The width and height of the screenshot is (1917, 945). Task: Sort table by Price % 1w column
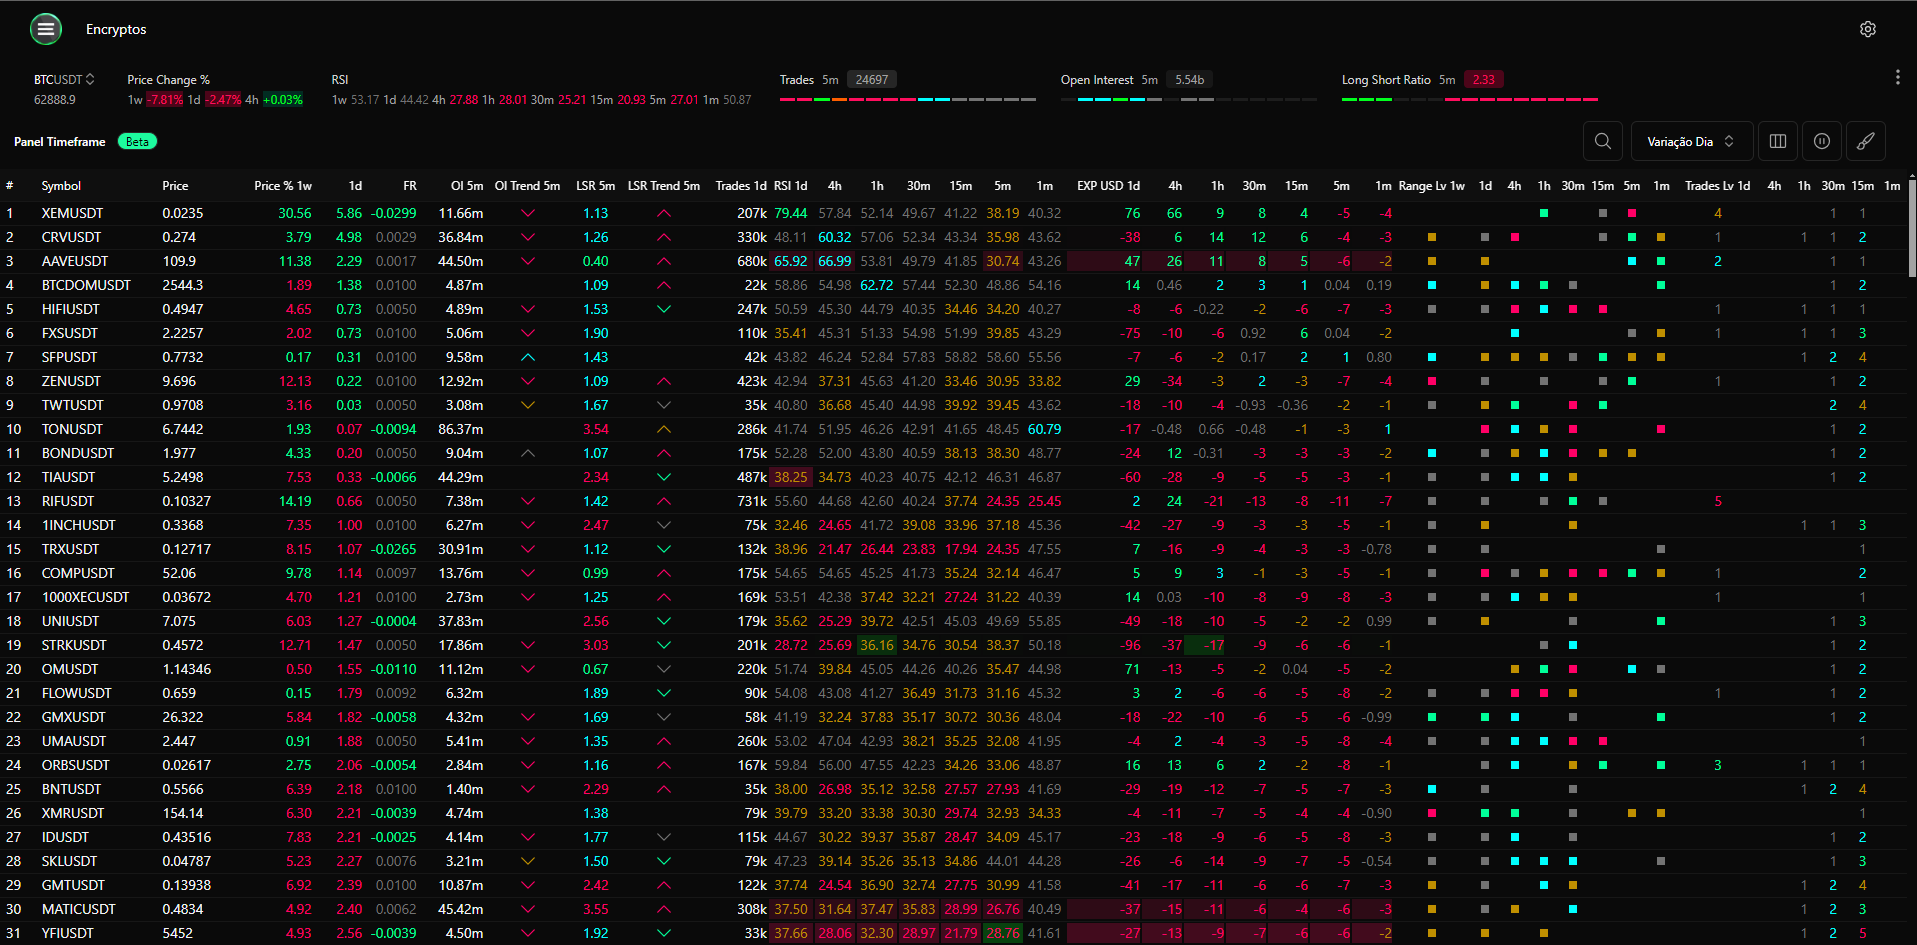[x=282, y=186]
